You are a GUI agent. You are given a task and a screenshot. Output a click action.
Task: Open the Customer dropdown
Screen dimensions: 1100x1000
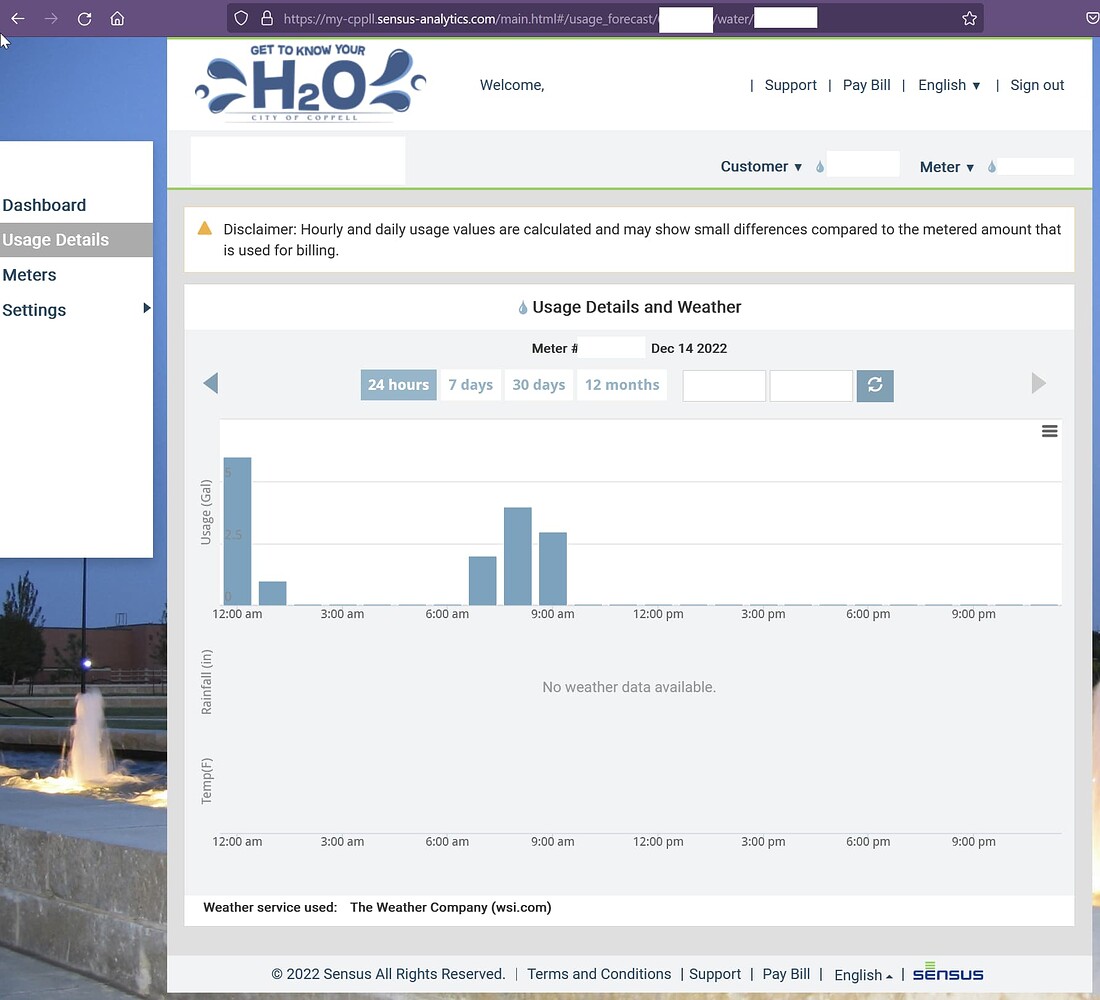pyautogui.click(x=761, y=166)
